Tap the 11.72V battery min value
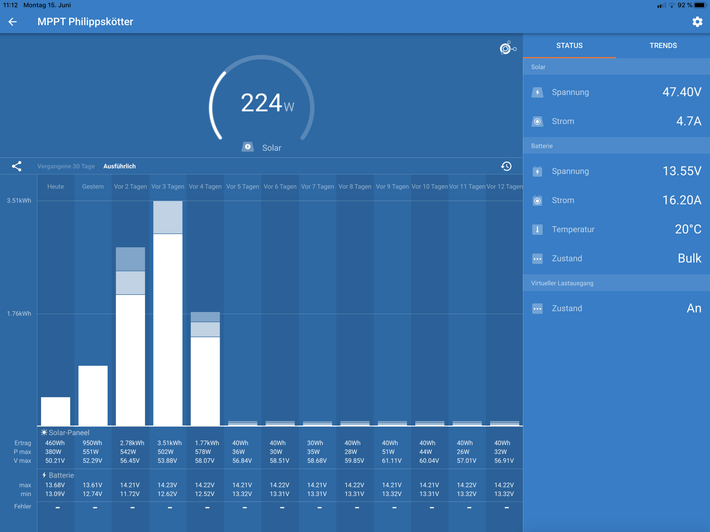 [130, 494]
